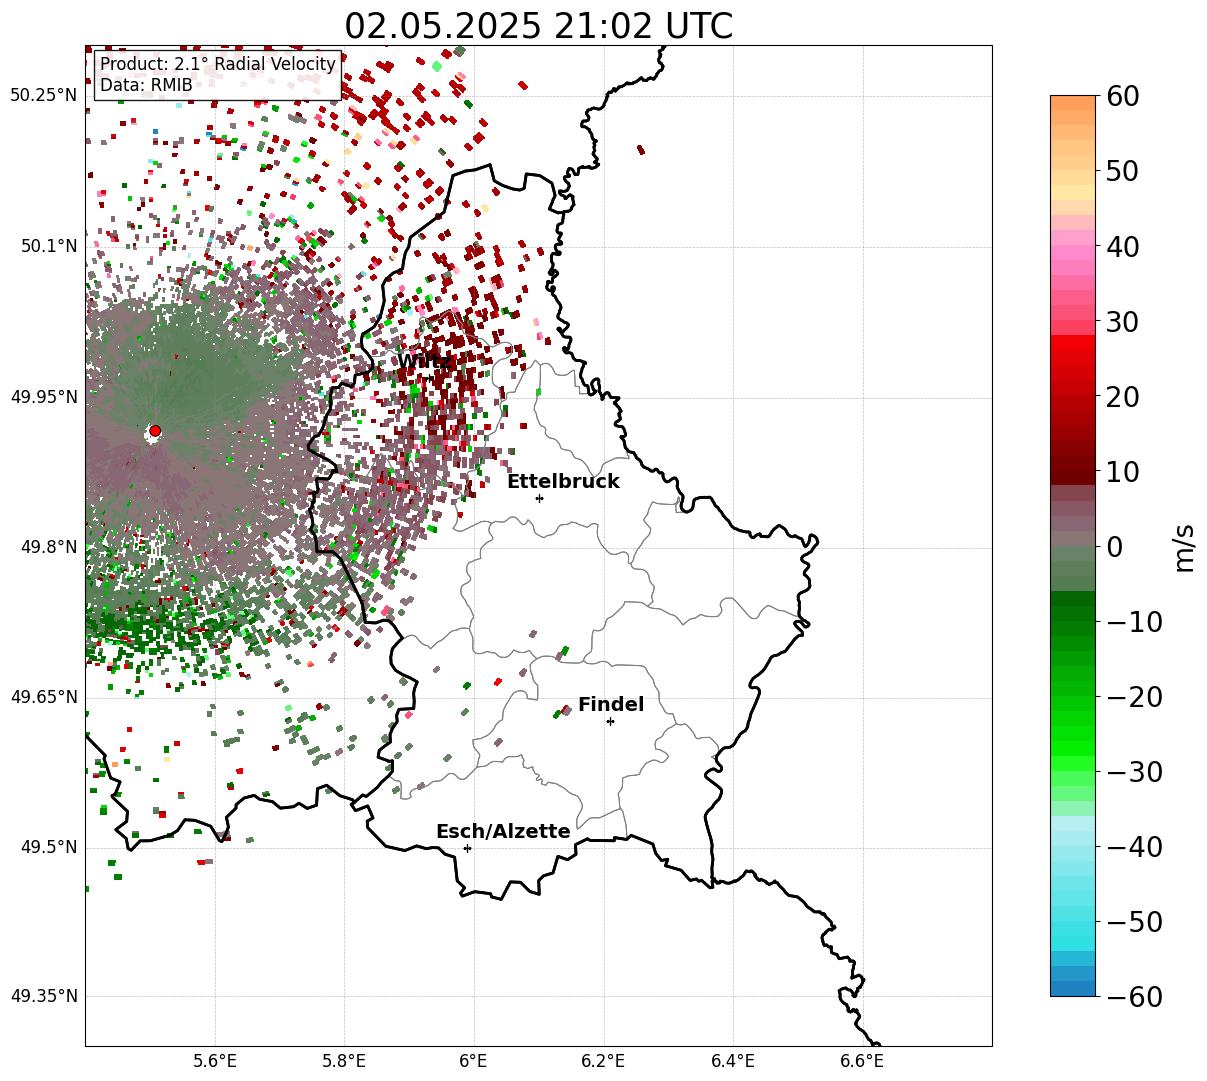
Task: Click the colorbar tick label '−60'
Action: pos(1135,997)
